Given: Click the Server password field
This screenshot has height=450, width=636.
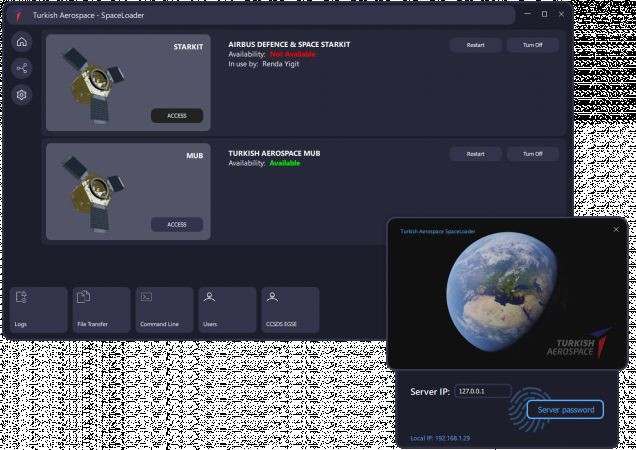Looking at the screenshot, I should [x=565, y=410].
